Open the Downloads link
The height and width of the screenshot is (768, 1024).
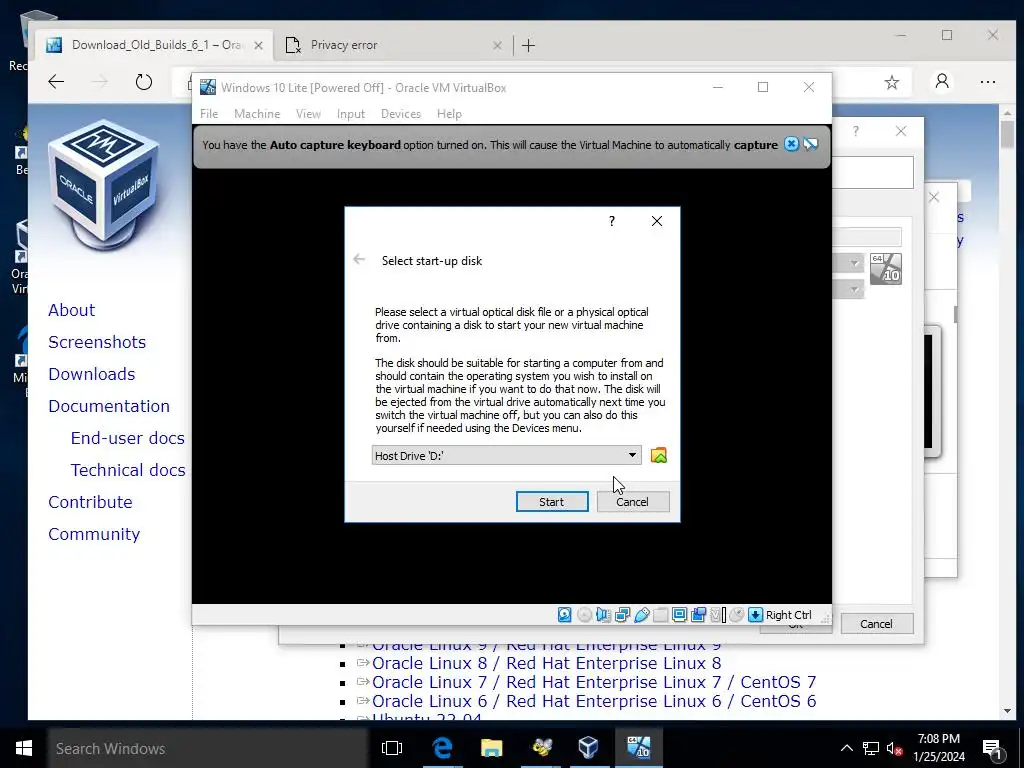pyautogui.click(x=92, y=374)
